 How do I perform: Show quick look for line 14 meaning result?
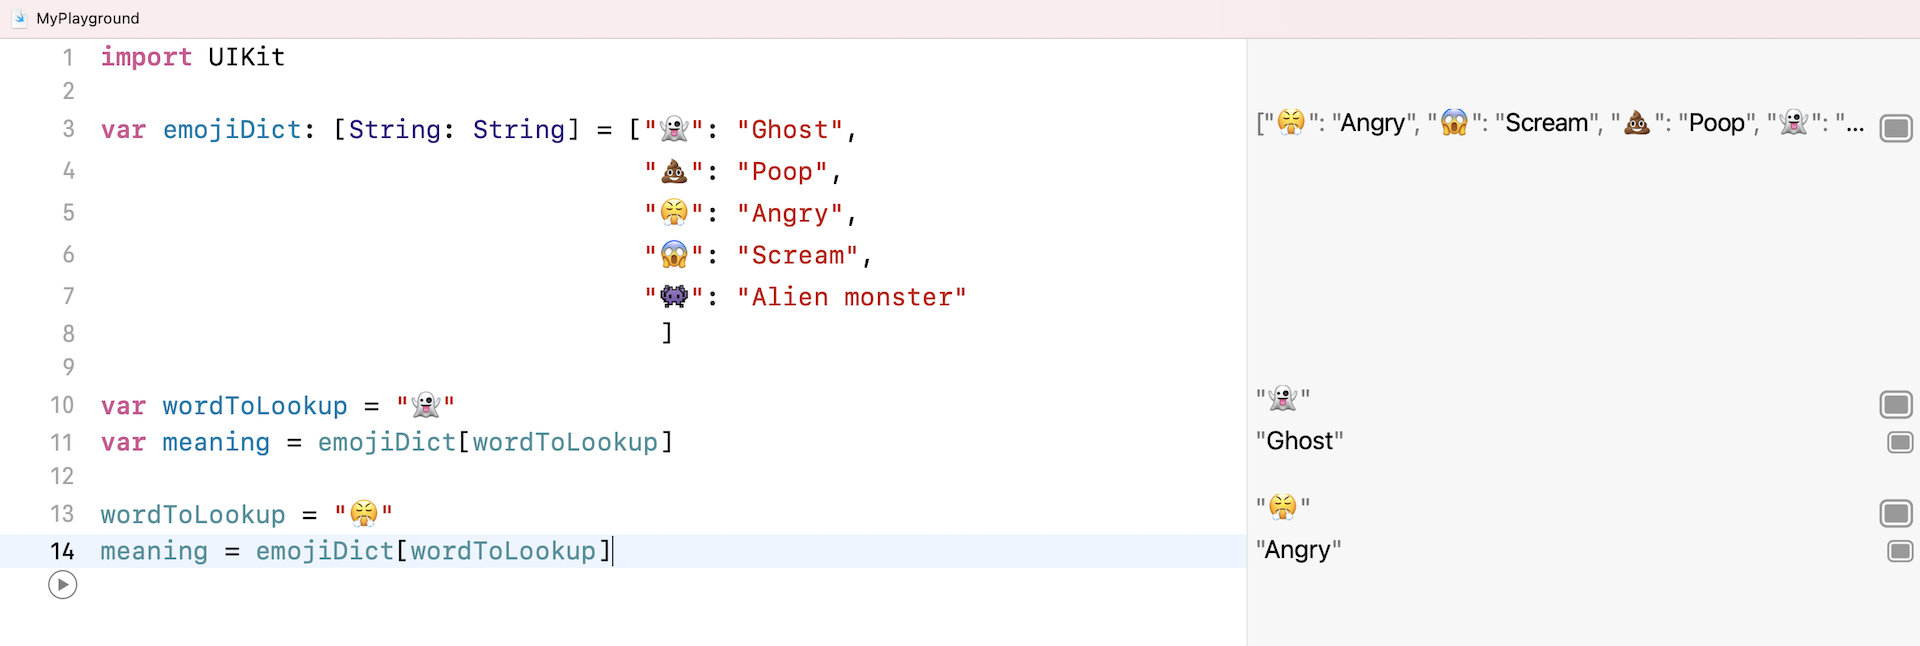[1896, 550]
